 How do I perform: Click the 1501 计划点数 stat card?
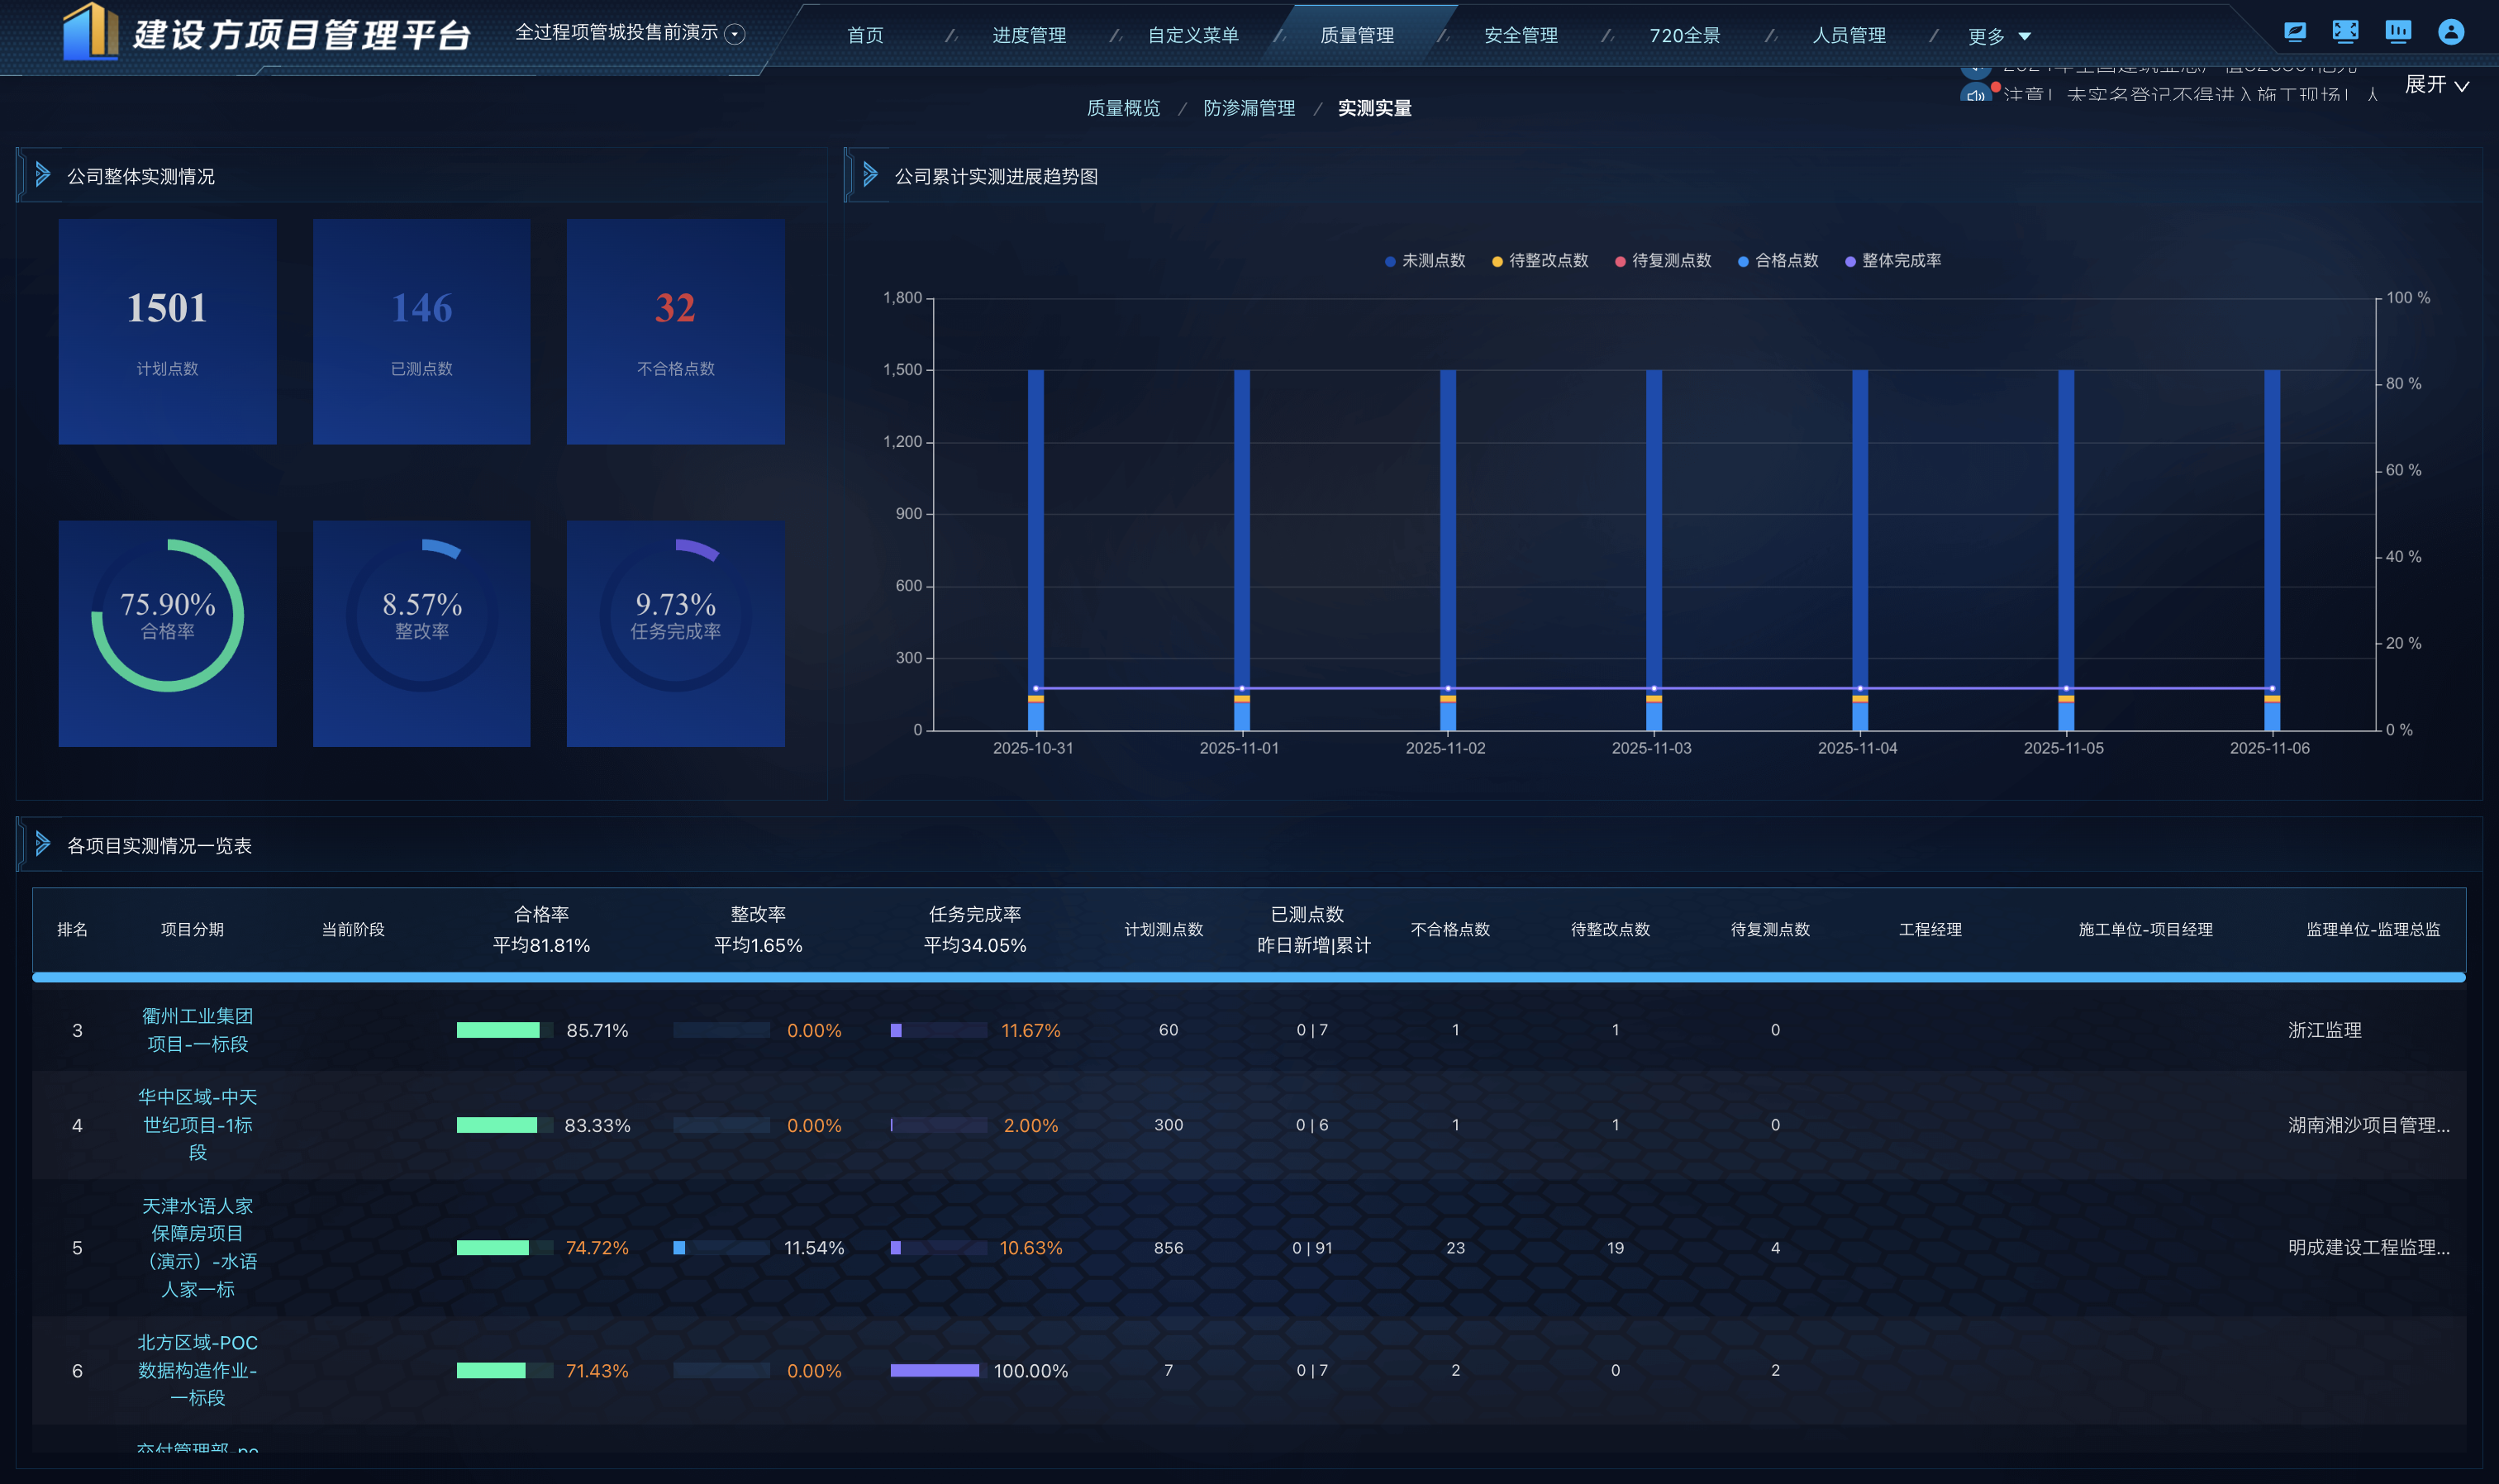point(167,331)
